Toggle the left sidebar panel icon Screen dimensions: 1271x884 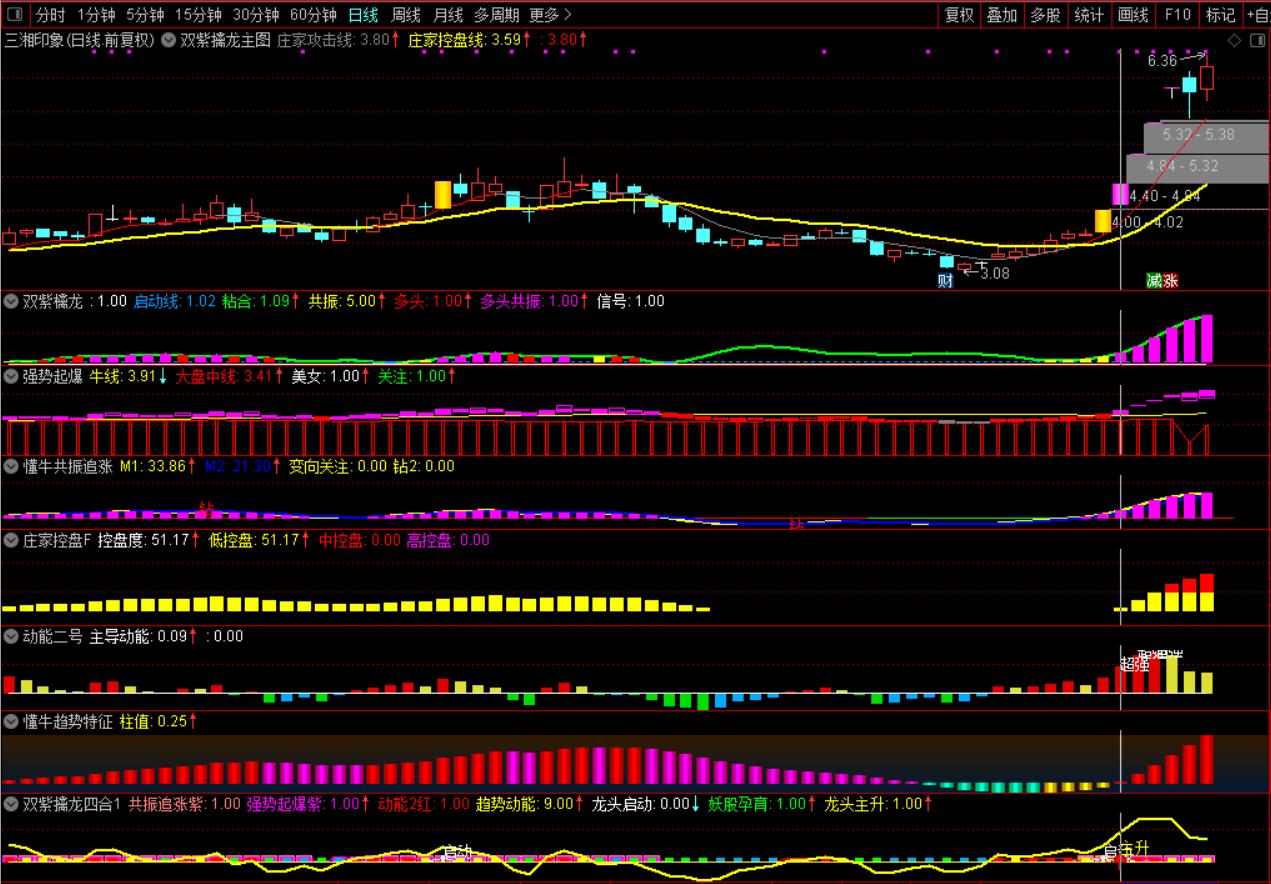pos(14,15)
